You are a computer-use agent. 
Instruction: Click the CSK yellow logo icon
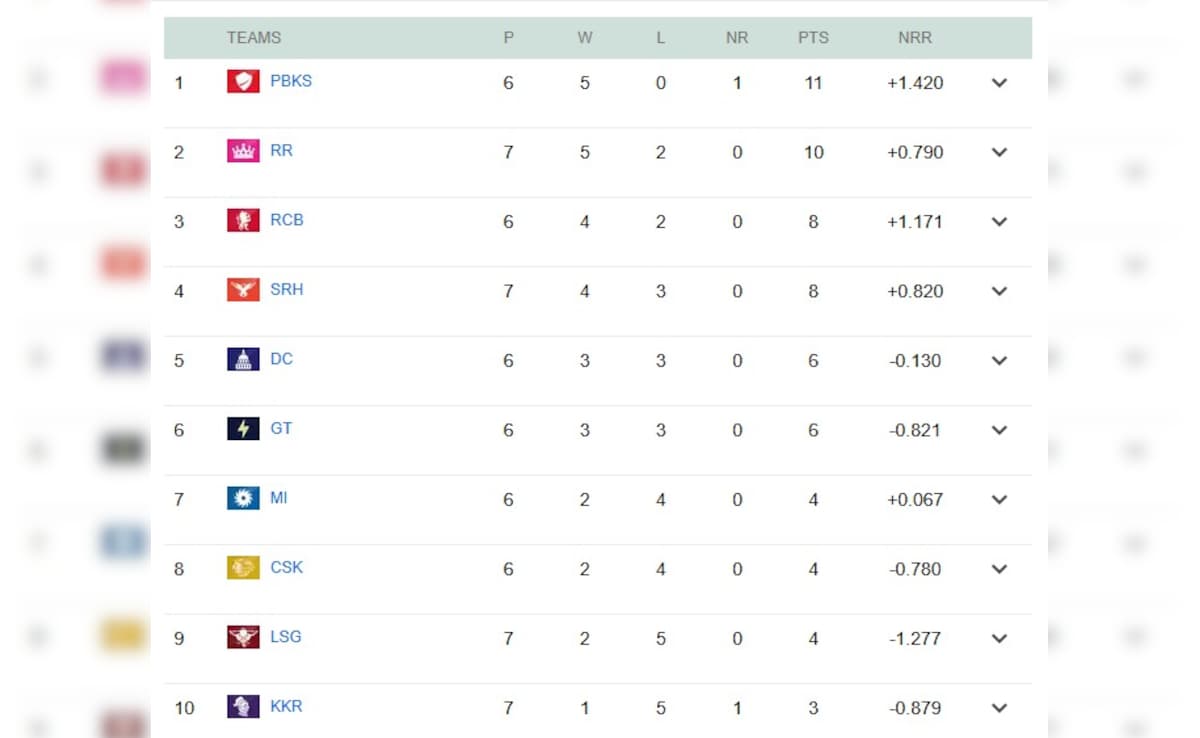243,568
